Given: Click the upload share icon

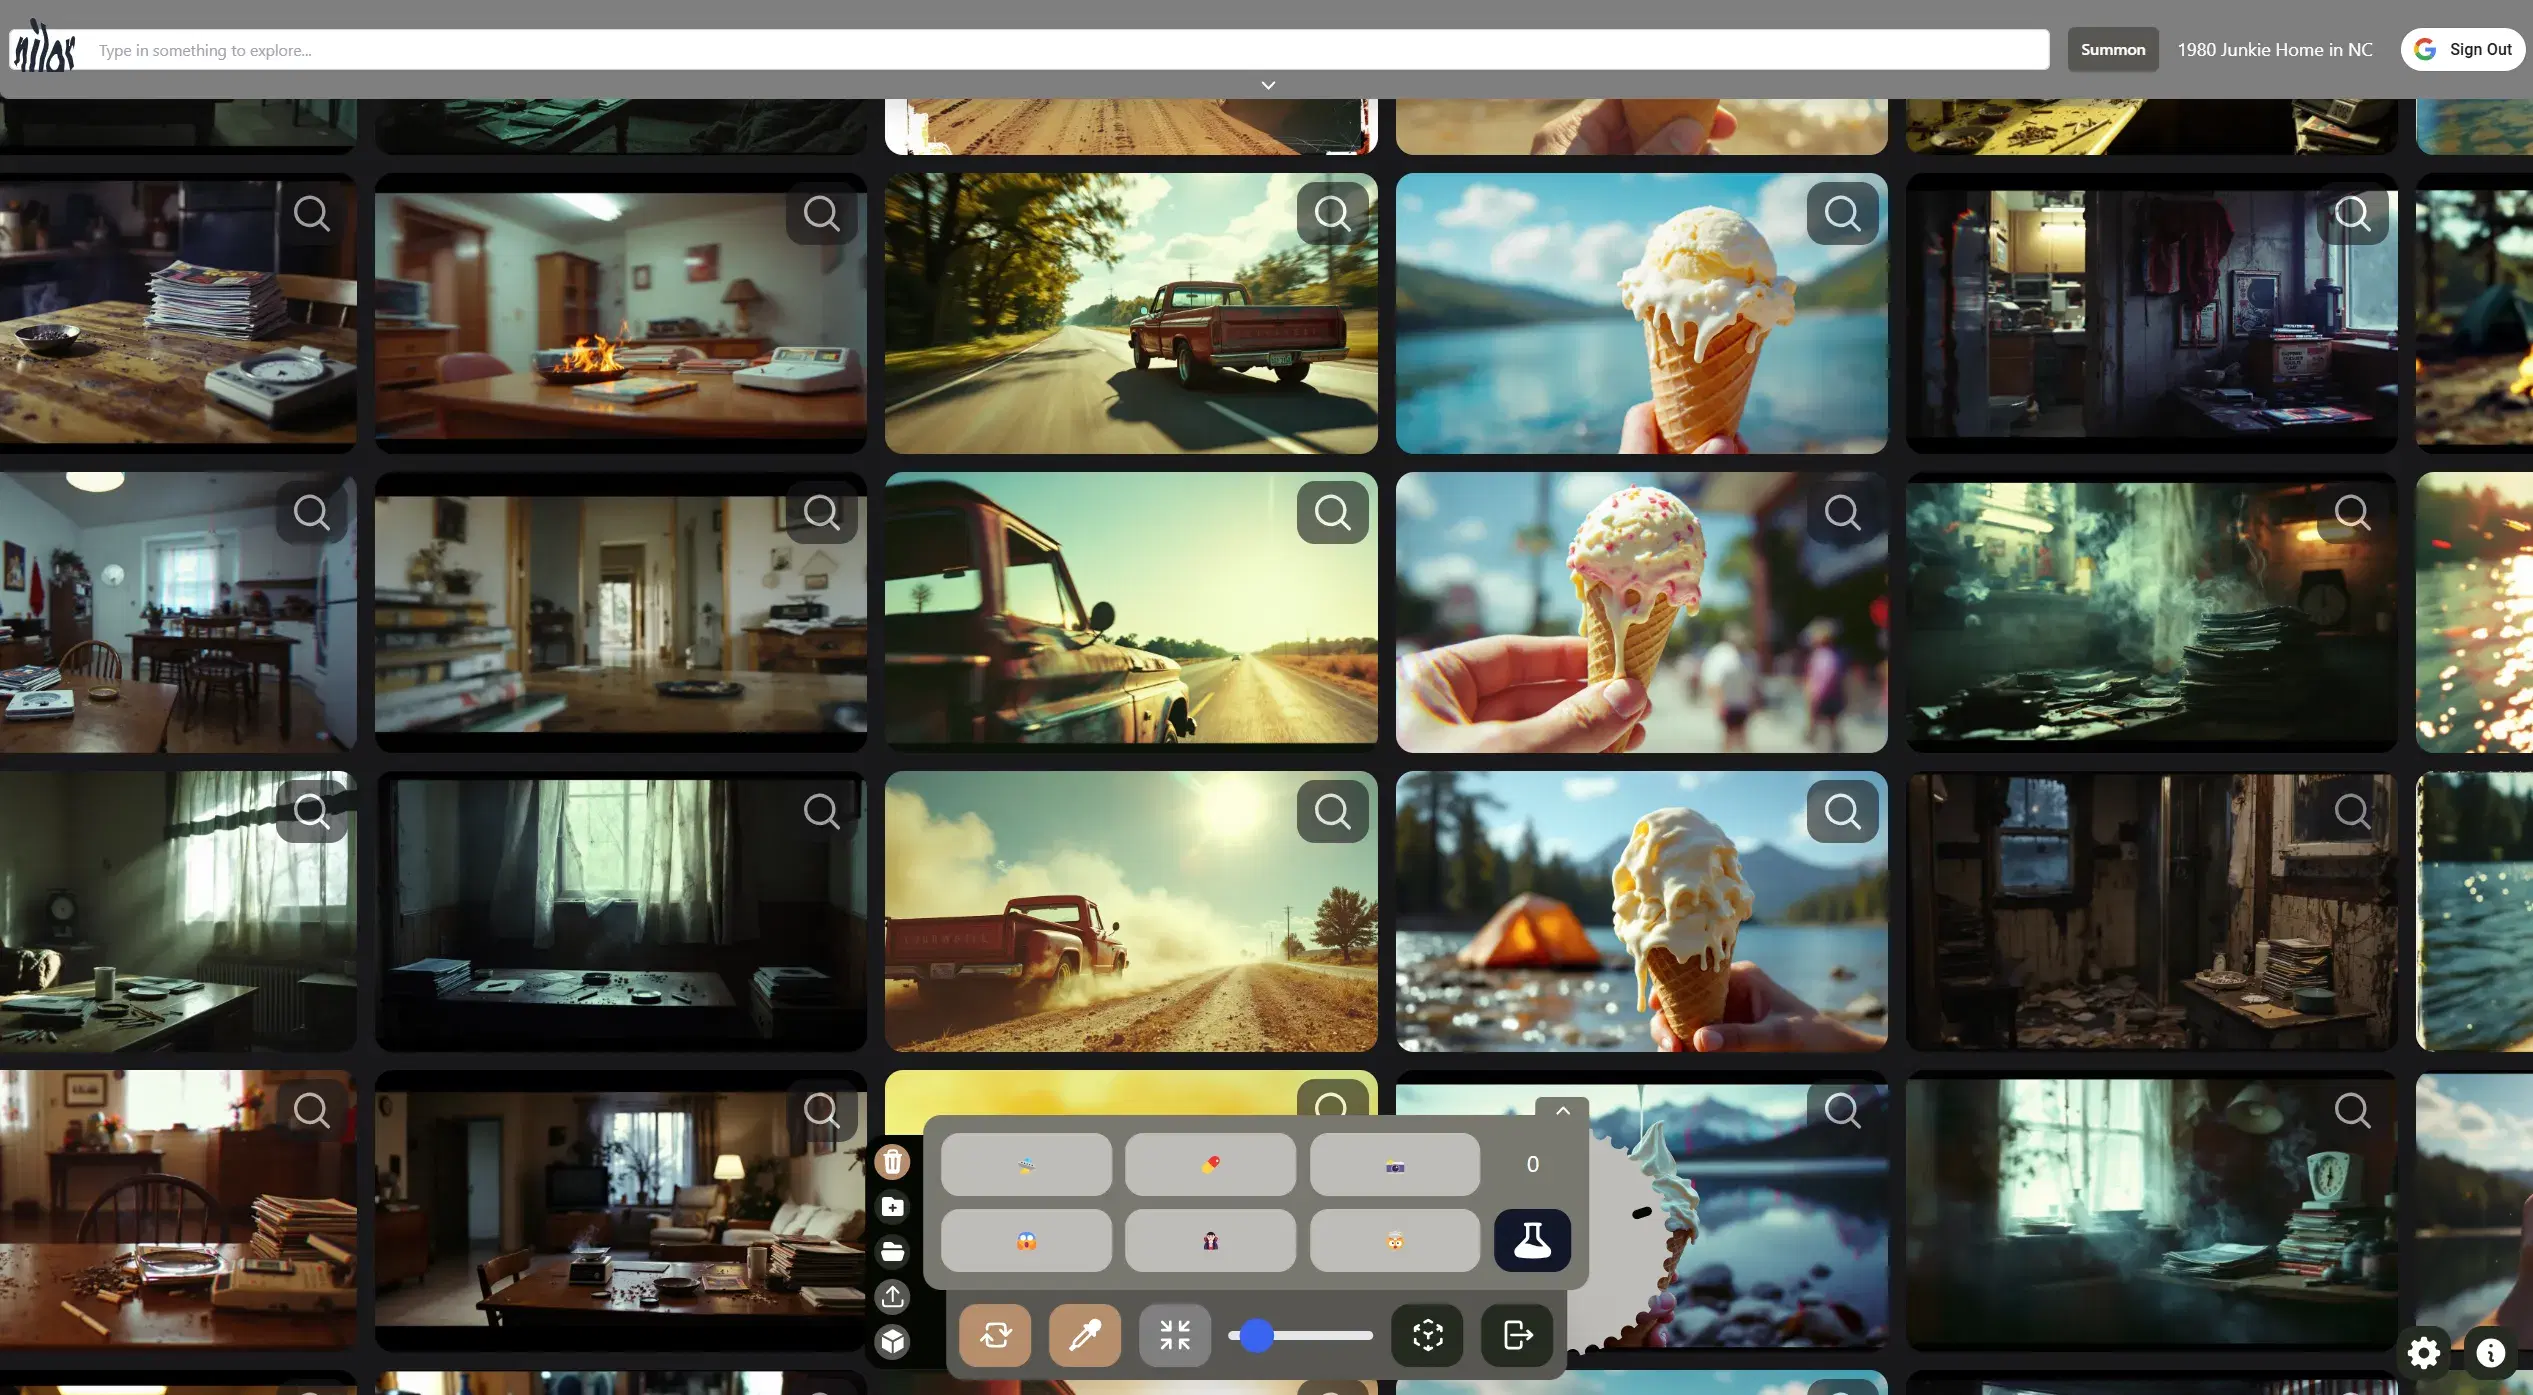Looking at the screenshot, I should tap(892, 1297).
